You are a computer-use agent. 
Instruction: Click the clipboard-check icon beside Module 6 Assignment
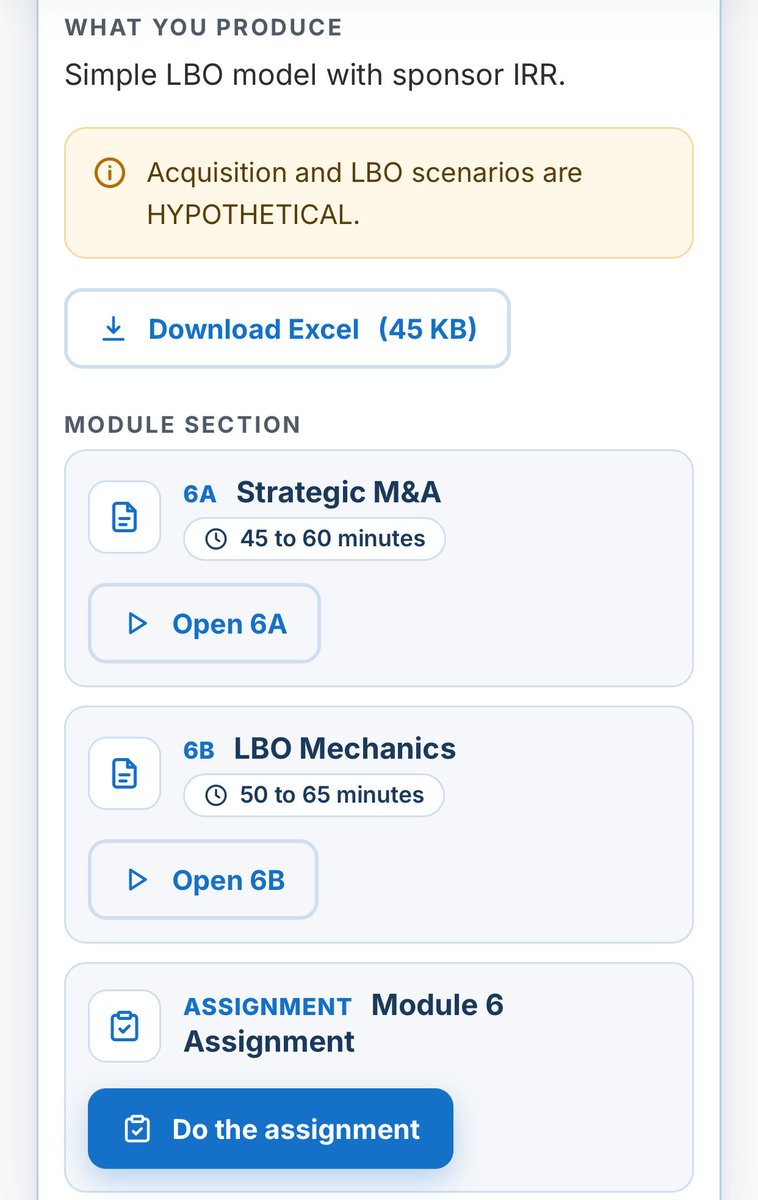125,1026
